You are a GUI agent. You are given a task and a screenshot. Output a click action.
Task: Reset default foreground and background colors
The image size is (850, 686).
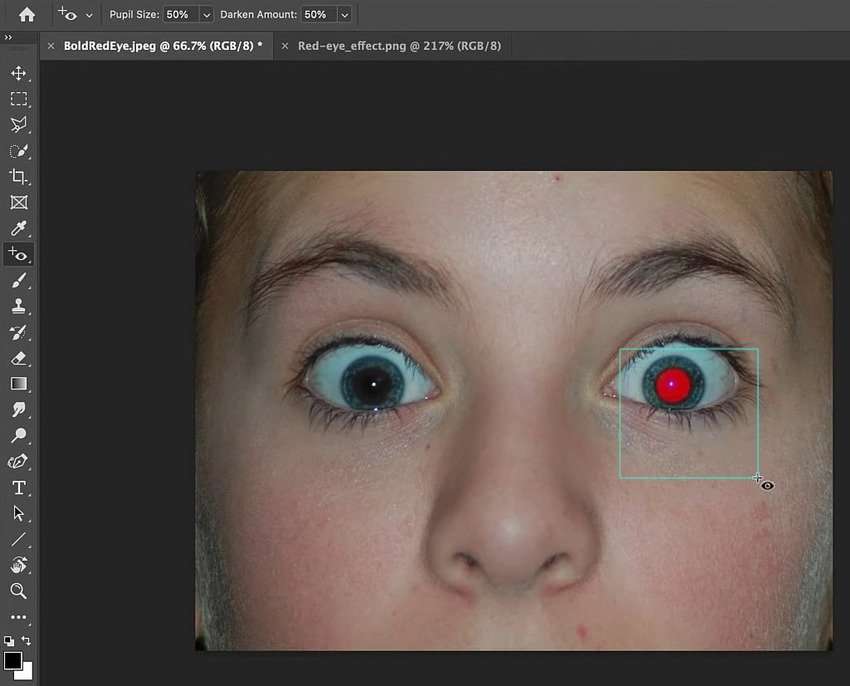9,641
